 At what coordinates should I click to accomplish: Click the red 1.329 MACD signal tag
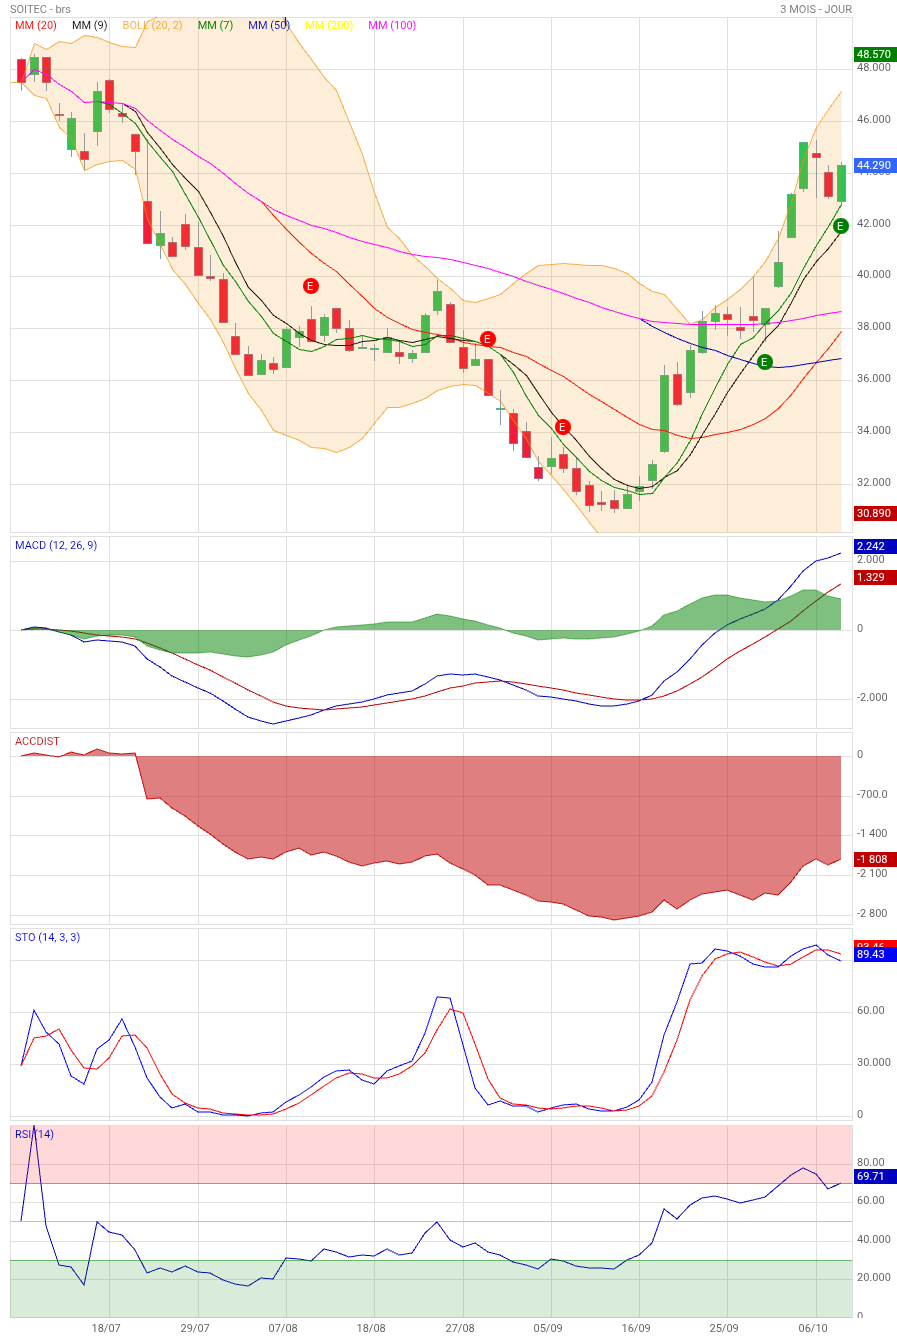click(x=875, y=577)
